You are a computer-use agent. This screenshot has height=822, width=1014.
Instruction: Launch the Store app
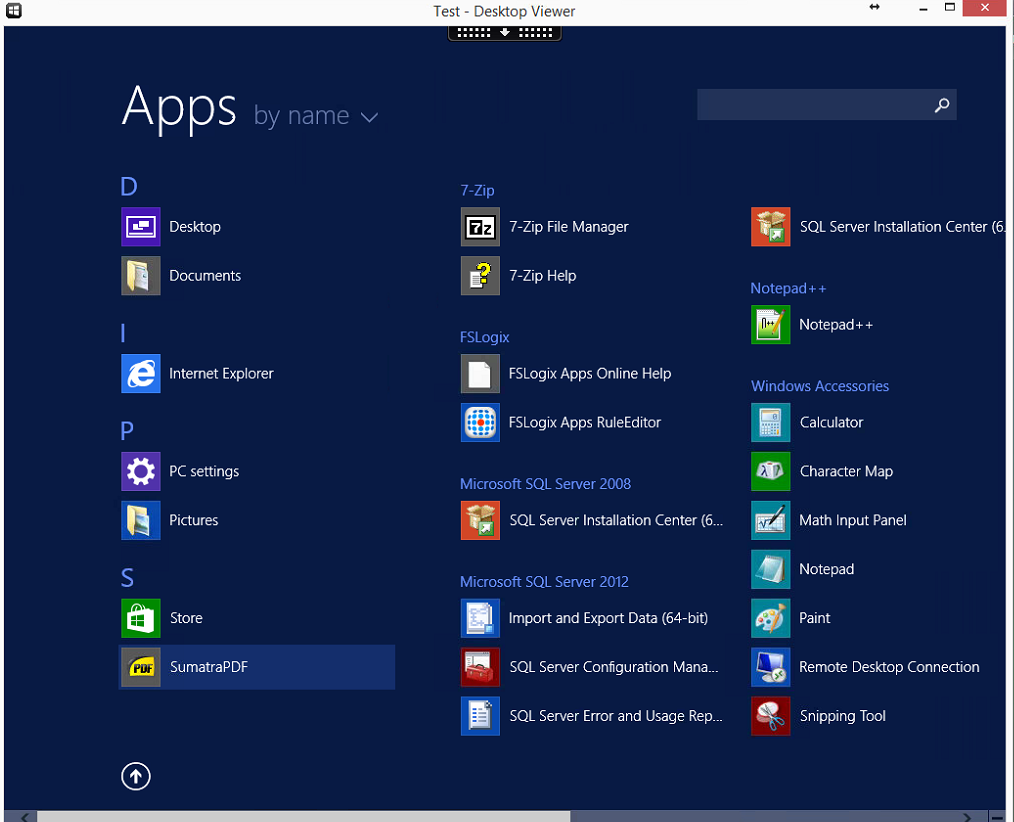tap(140, 618)
